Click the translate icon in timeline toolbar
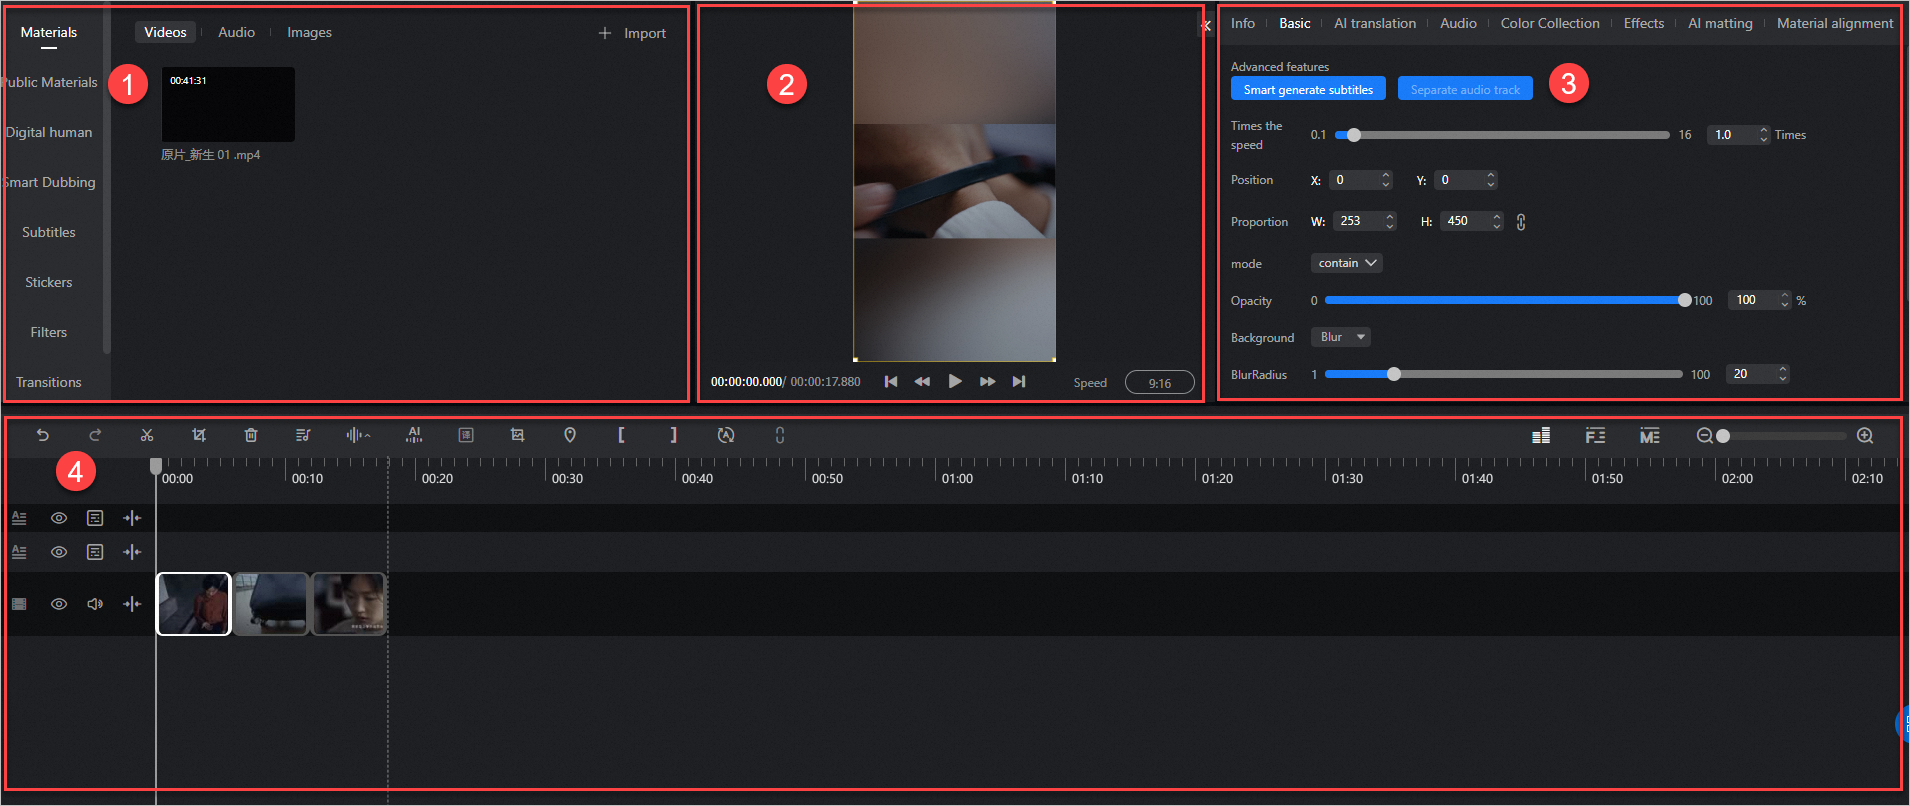The width and height of the screenshot is (1910, 806). click(x=466, y=435)
